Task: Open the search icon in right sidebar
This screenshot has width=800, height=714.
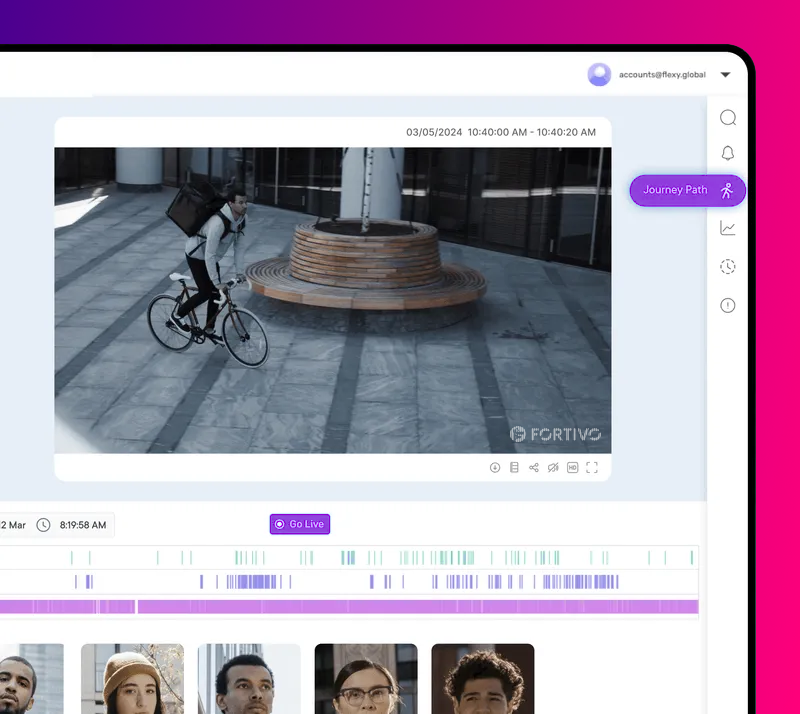Action: click(x=728, y=118)
